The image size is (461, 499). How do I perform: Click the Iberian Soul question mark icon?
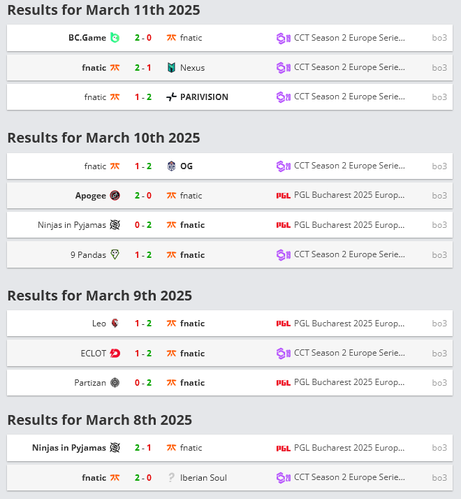click(x=171, y=478)
